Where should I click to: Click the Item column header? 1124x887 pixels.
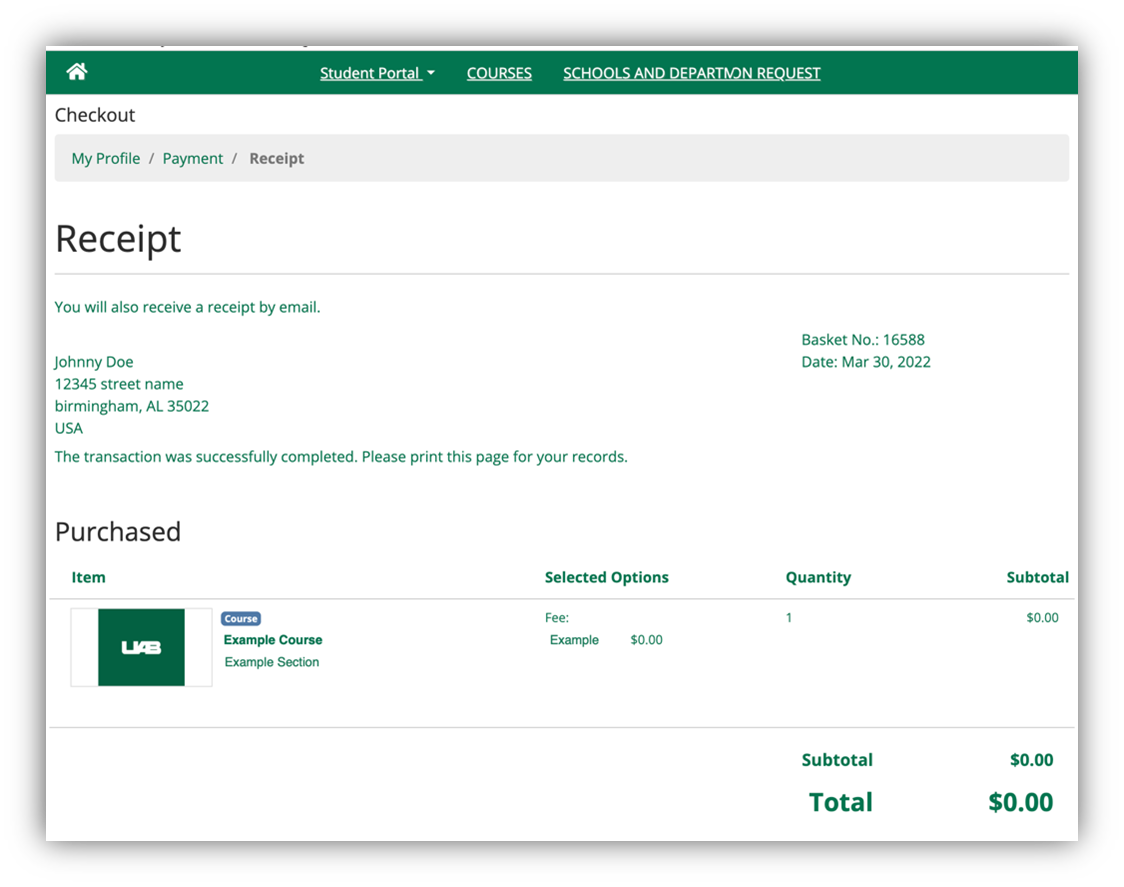88,577
